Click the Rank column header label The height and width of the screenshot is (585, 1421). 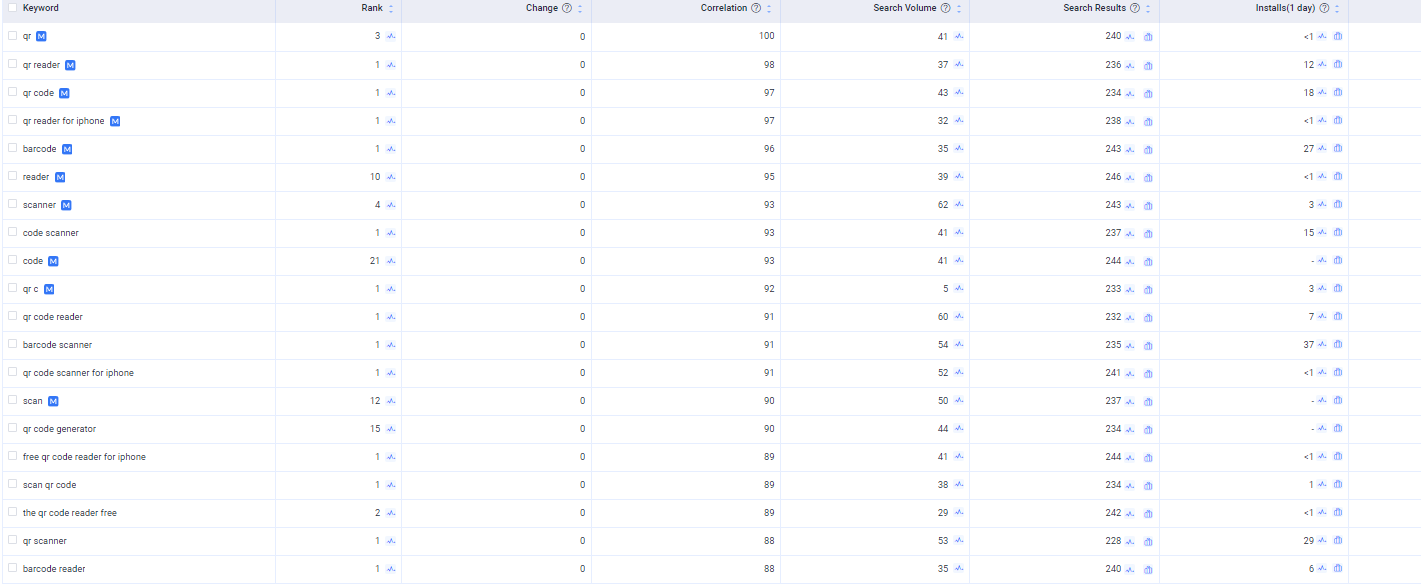tap(372, 8)
